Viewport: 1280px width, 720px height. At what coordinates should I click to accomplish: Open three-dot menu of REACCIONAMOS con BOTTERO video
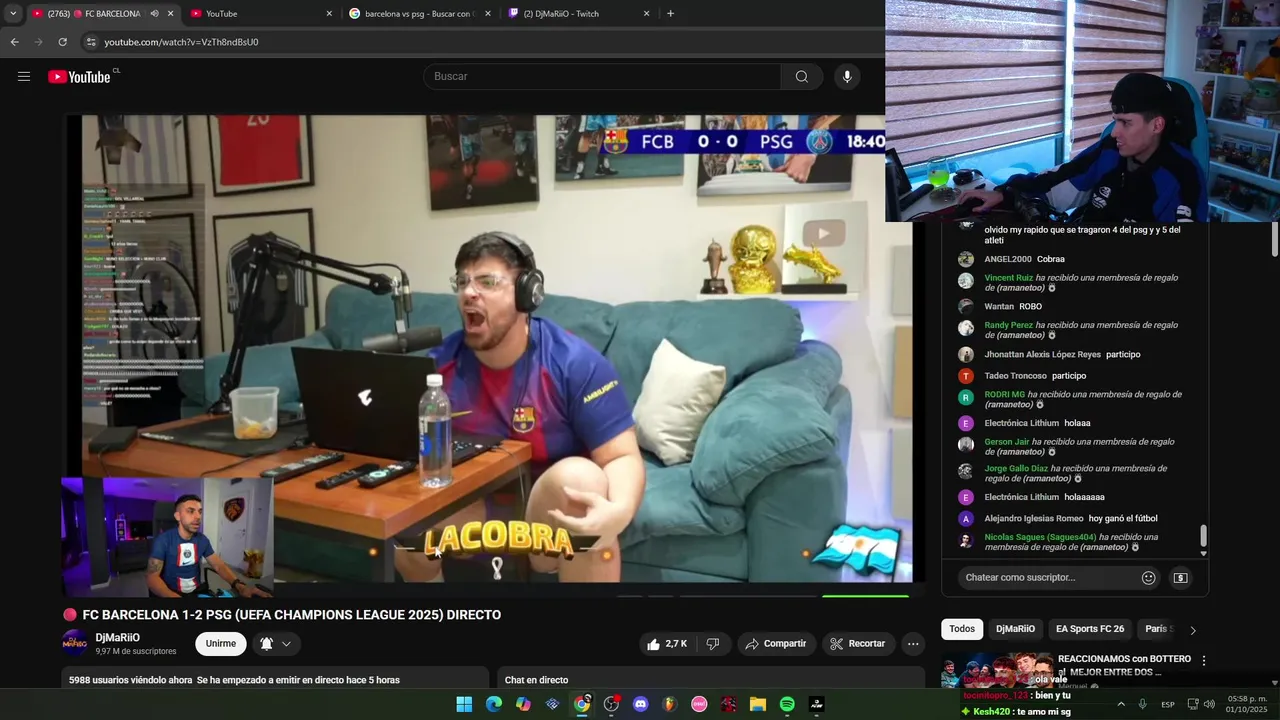coord(1204,661)
